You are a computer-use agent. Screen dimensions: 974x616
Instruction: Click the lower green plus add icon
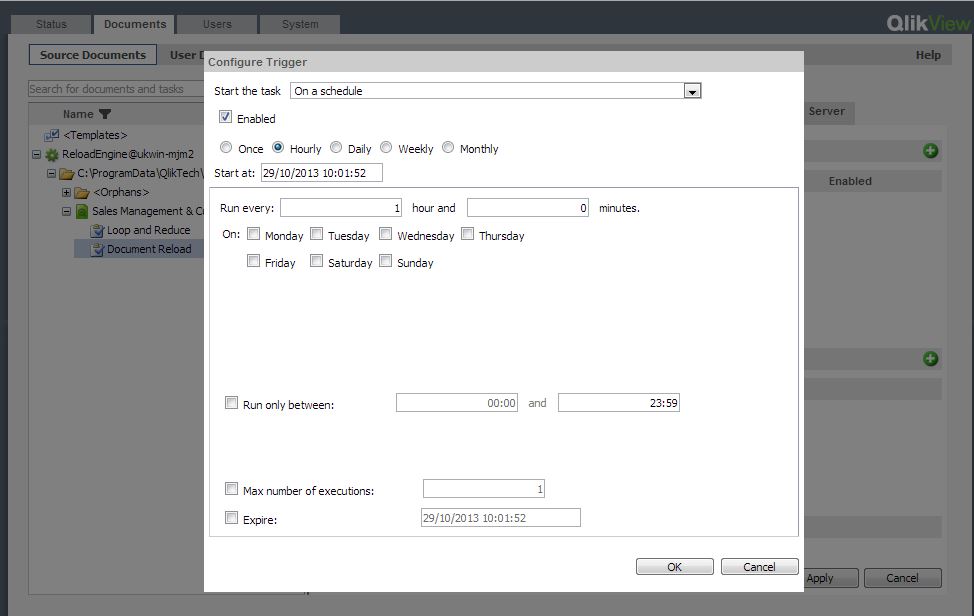(930, 359)
